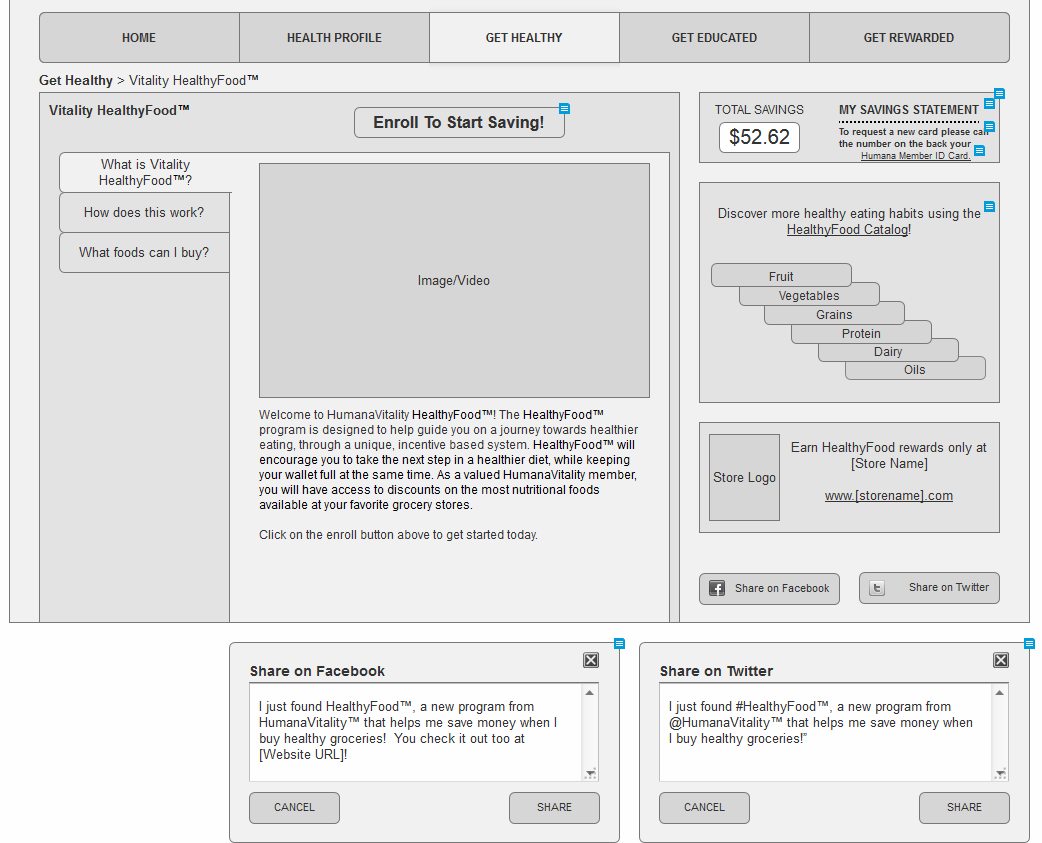The width and height of the screenshot is (1042, 843).
Task: Click SHARE in the Facebook dialog
Action: point(554,808)
